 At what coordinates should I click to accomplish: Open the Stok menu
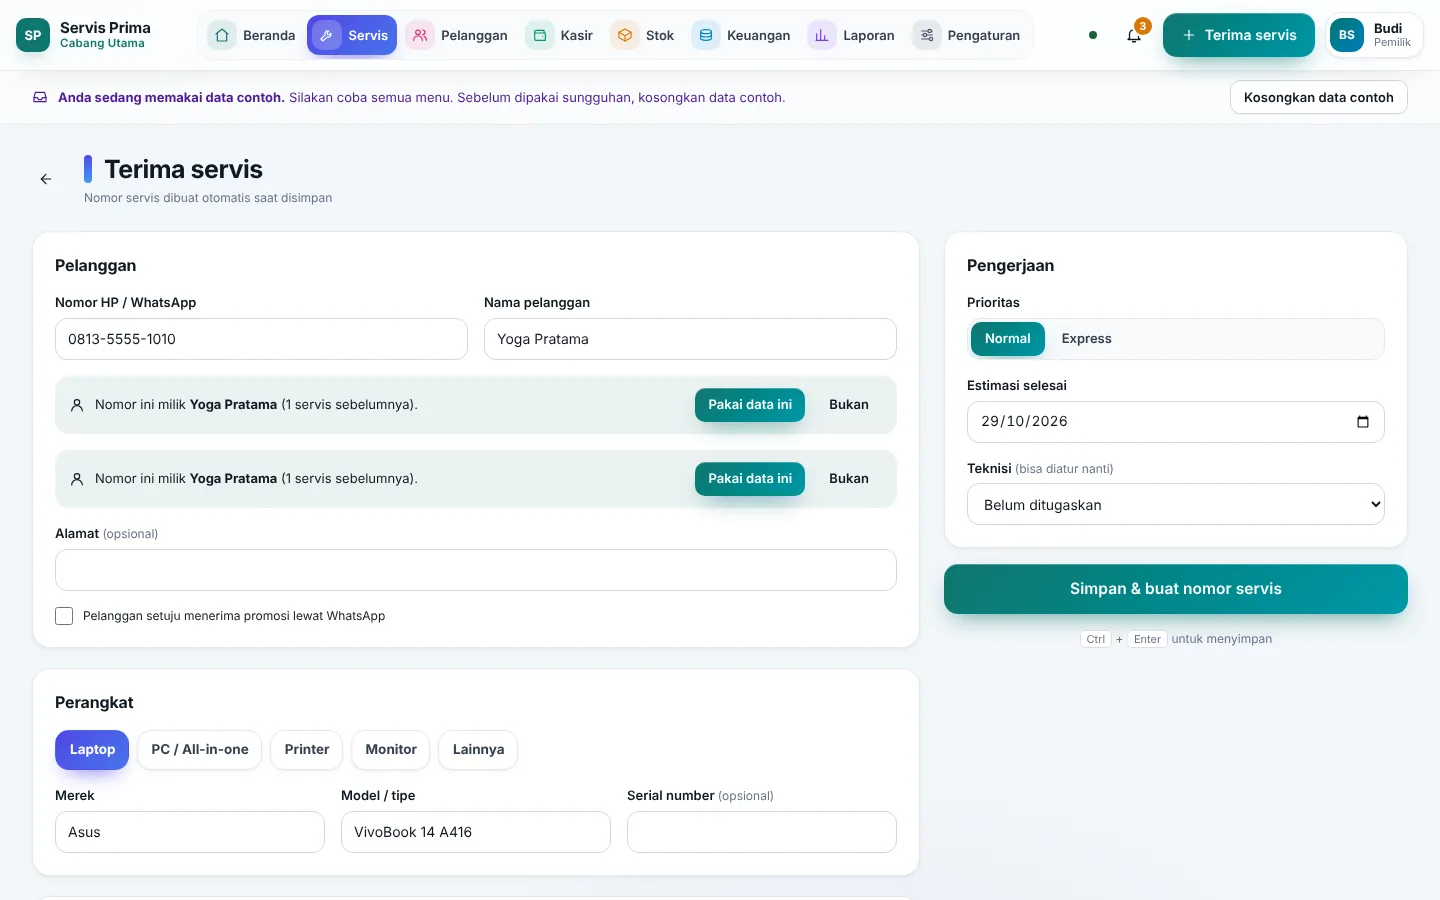coord(643,35)
